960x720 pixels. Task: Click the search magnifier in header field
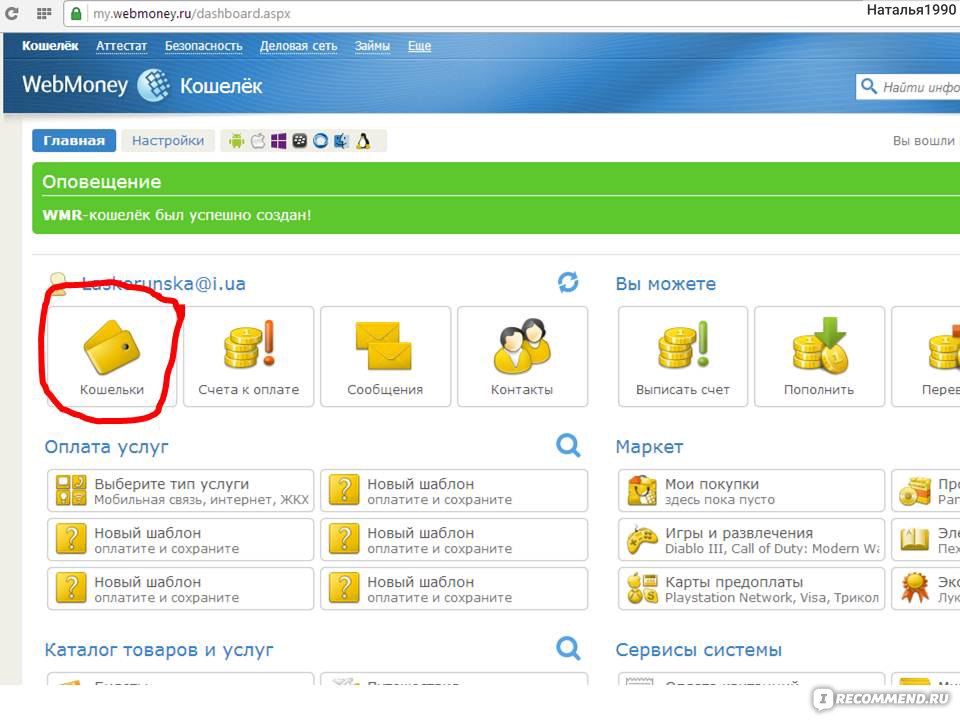[x=868, y=86]
